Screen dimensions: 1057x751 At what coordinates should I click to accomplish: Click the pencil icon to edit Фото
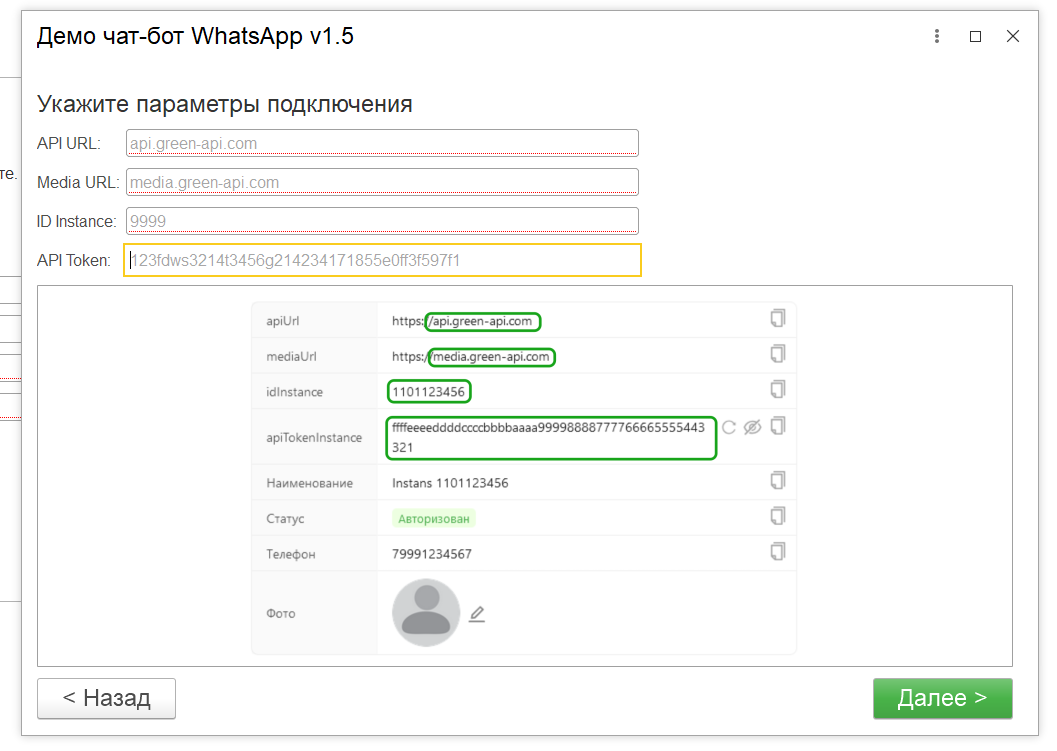pos(476,612)
